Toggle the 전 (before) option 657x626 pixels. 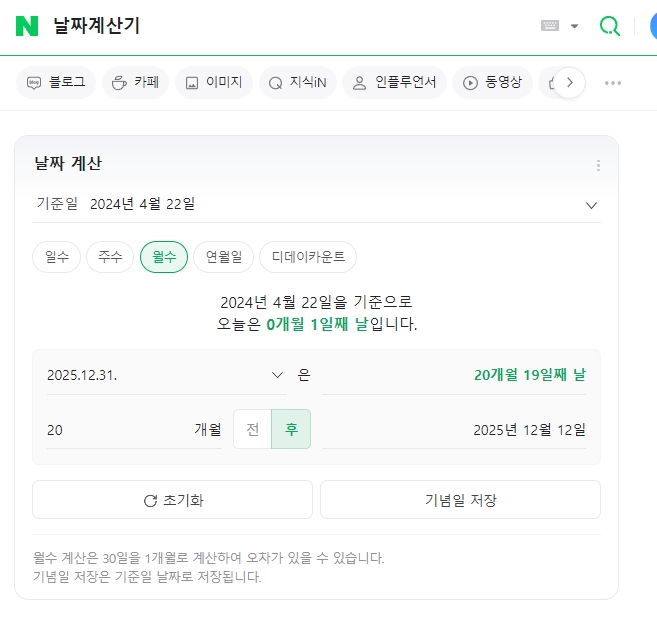point(253,429)
